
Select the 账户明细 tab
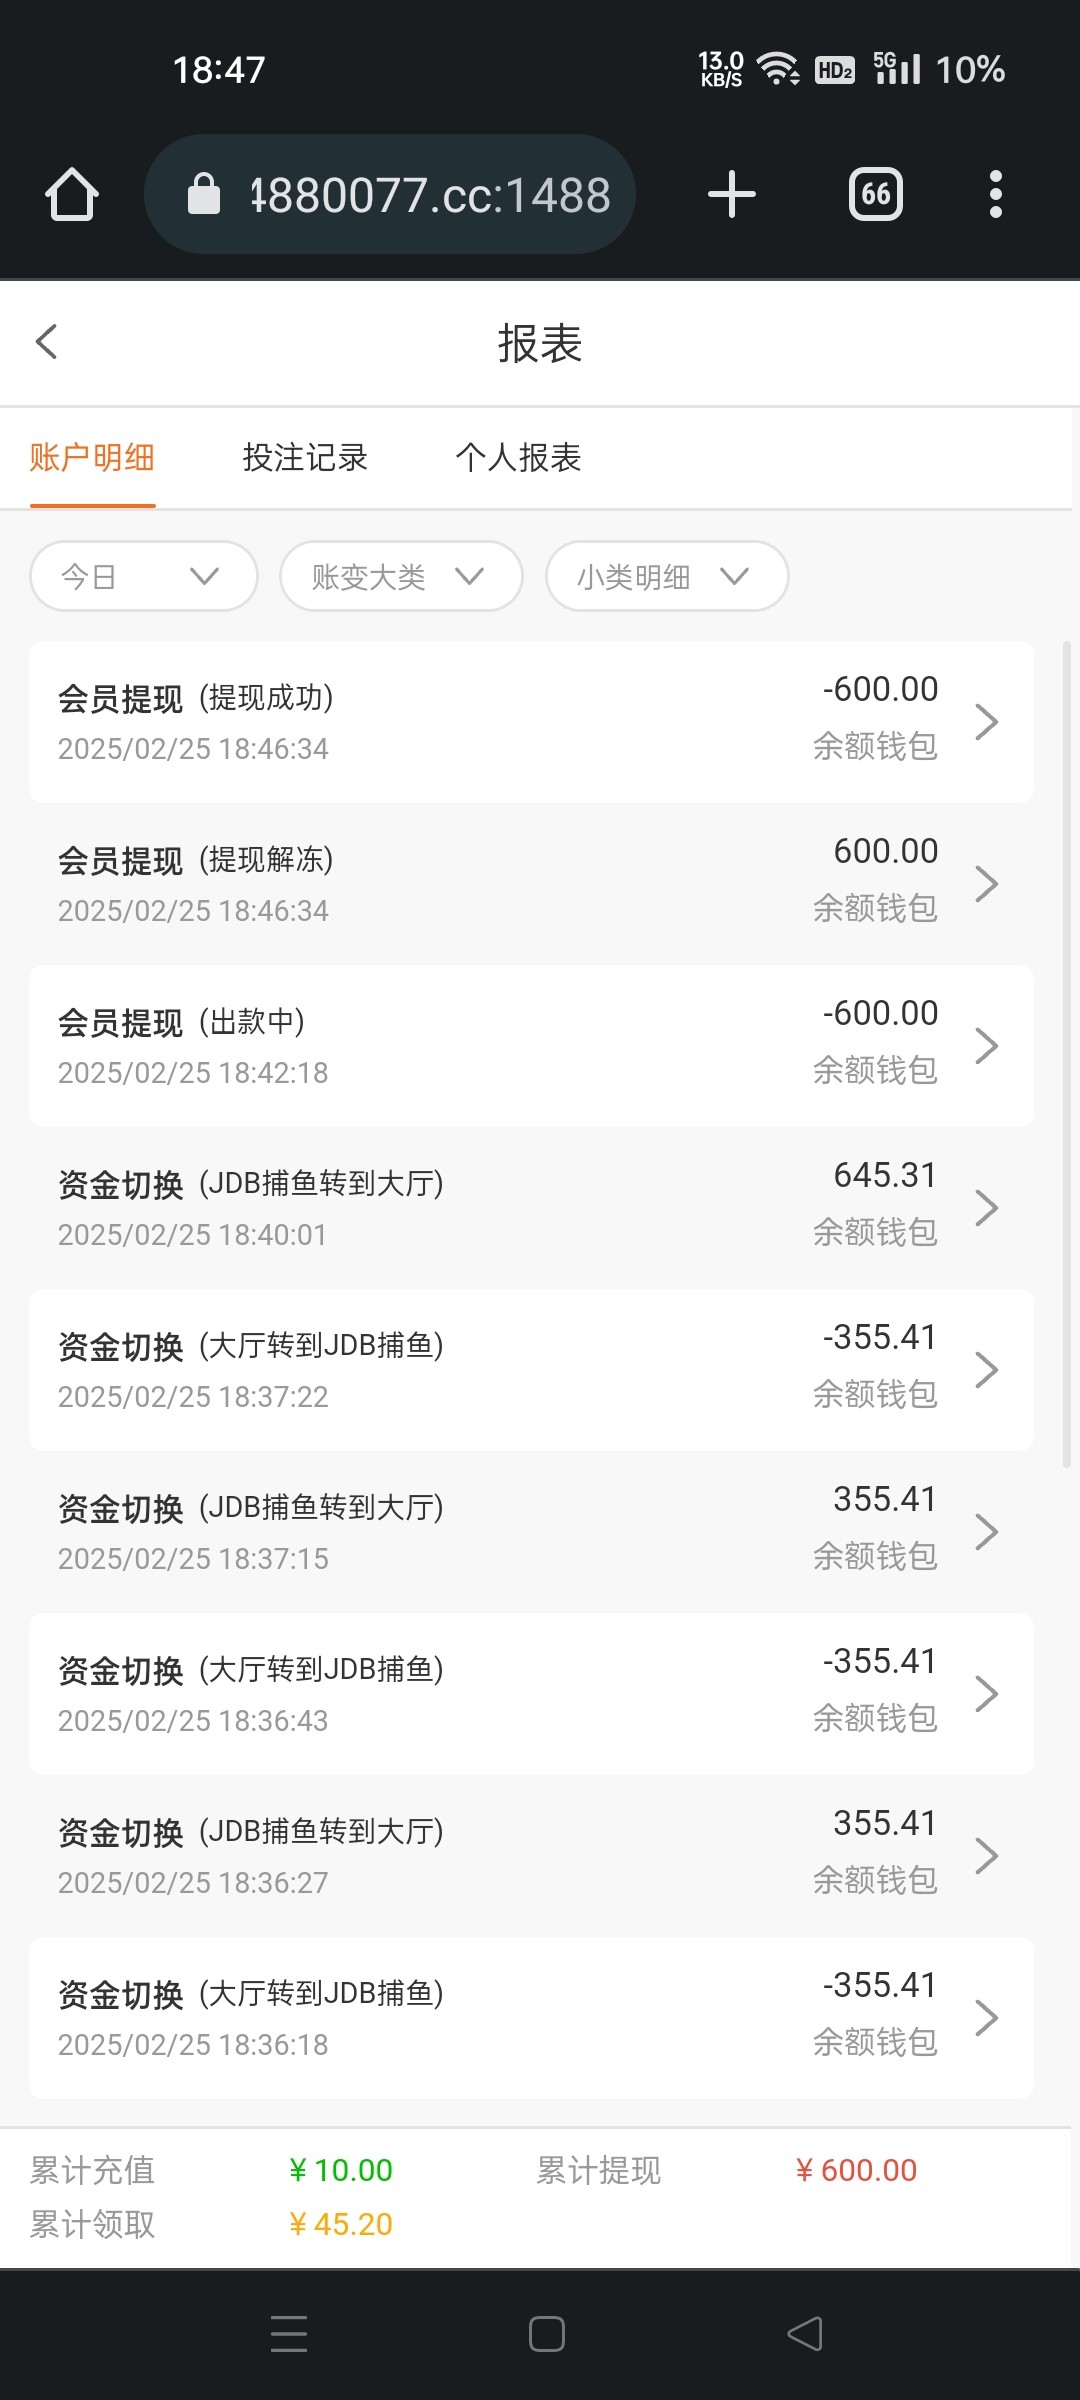point(92,458)
